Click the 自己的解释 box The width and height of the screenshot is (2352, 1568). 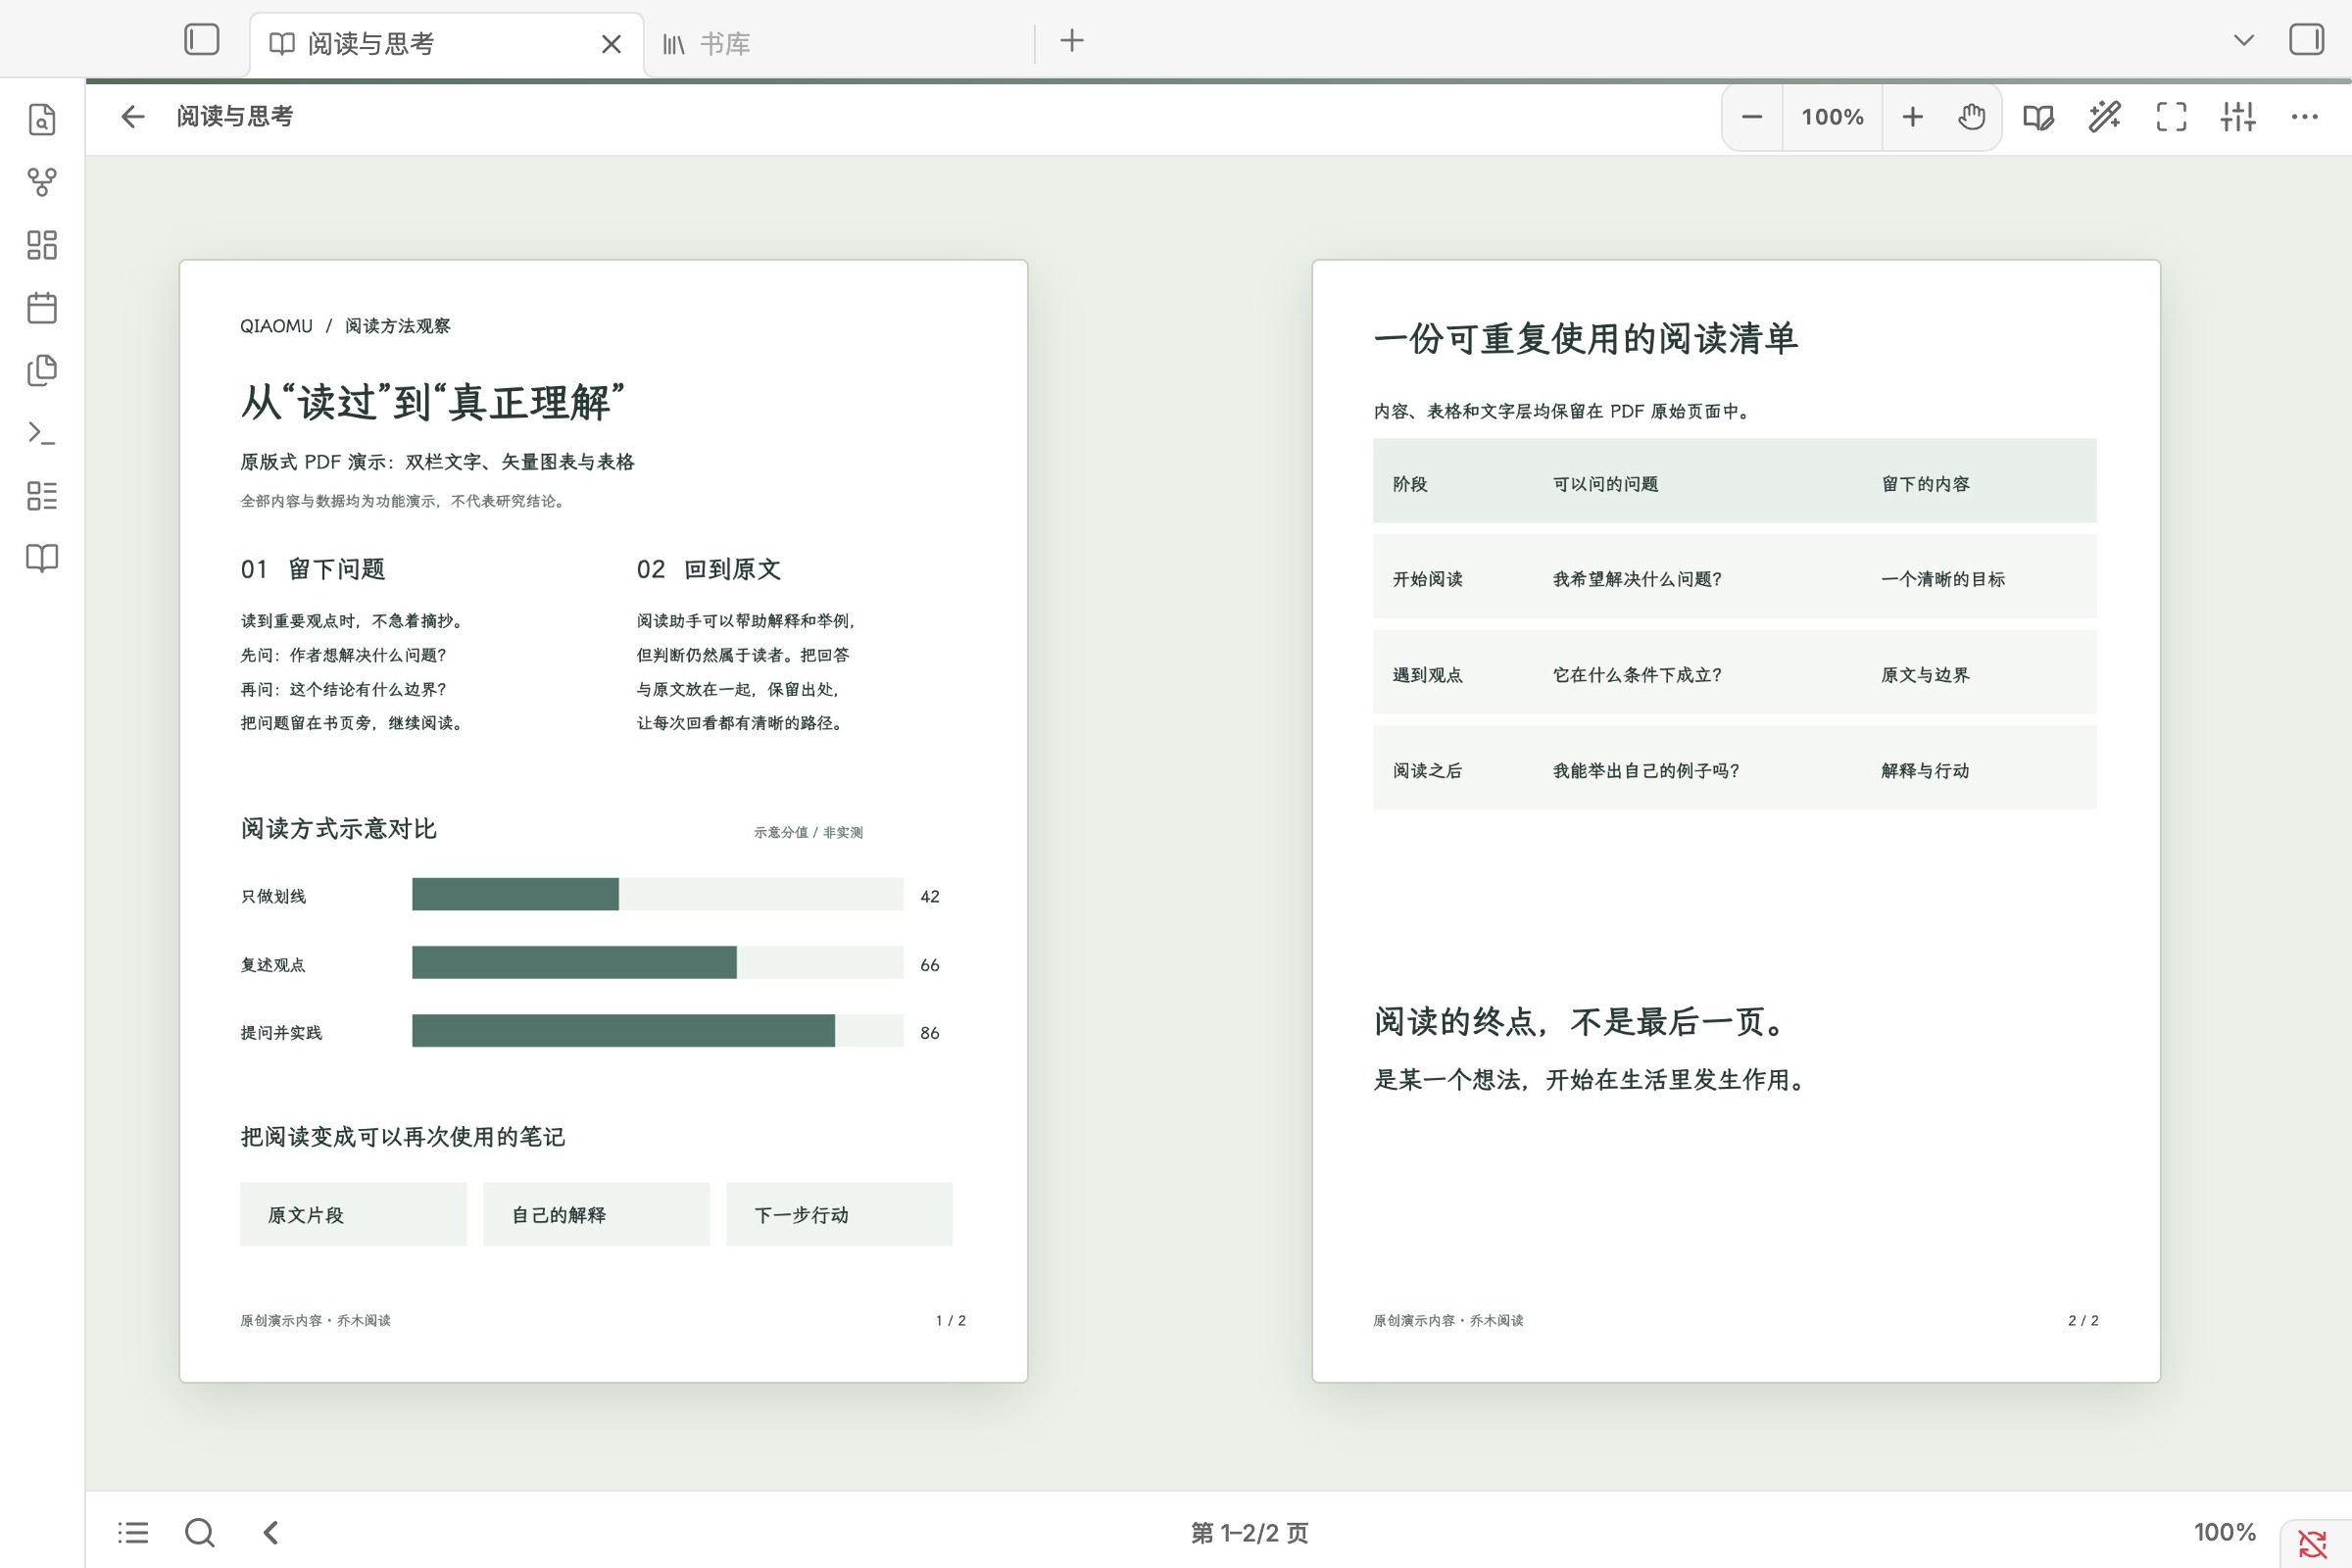pyautogui.click(x=596, y=1214)
